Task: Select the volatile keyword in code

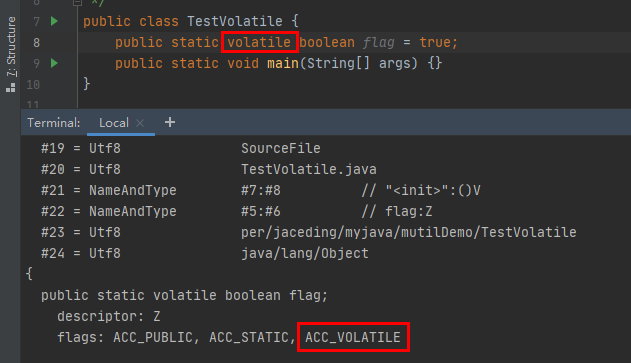Action: pyautogui.click(x=259, y=42)
